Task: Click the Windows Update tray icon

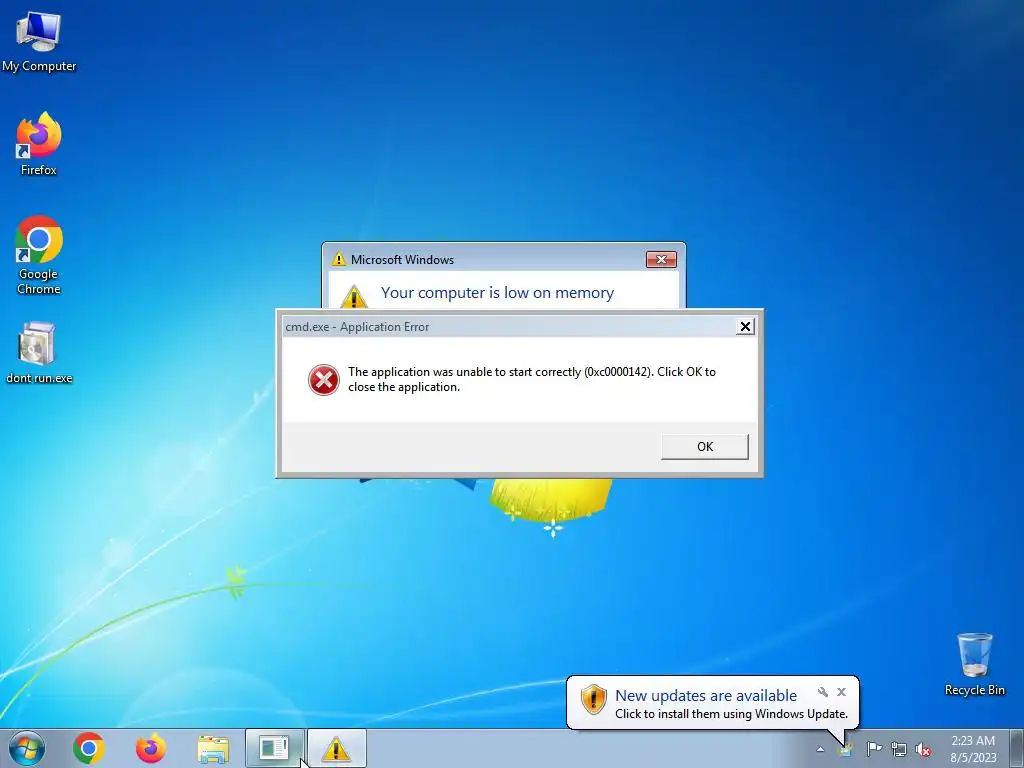Action: coord(846,749)
